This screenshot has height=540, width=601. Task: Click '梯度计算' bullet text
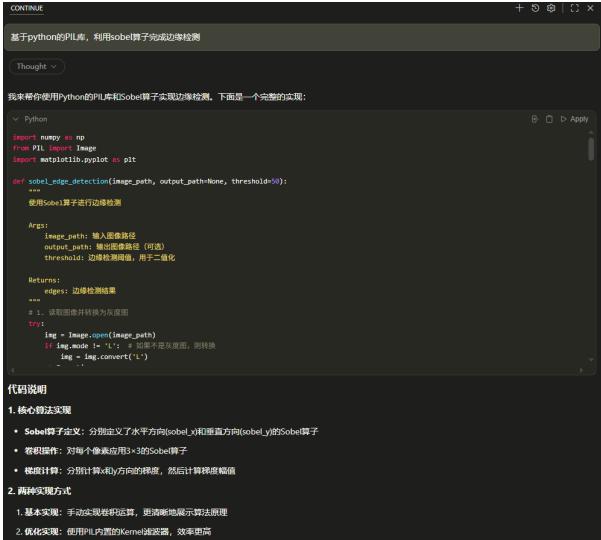[130, 471]
